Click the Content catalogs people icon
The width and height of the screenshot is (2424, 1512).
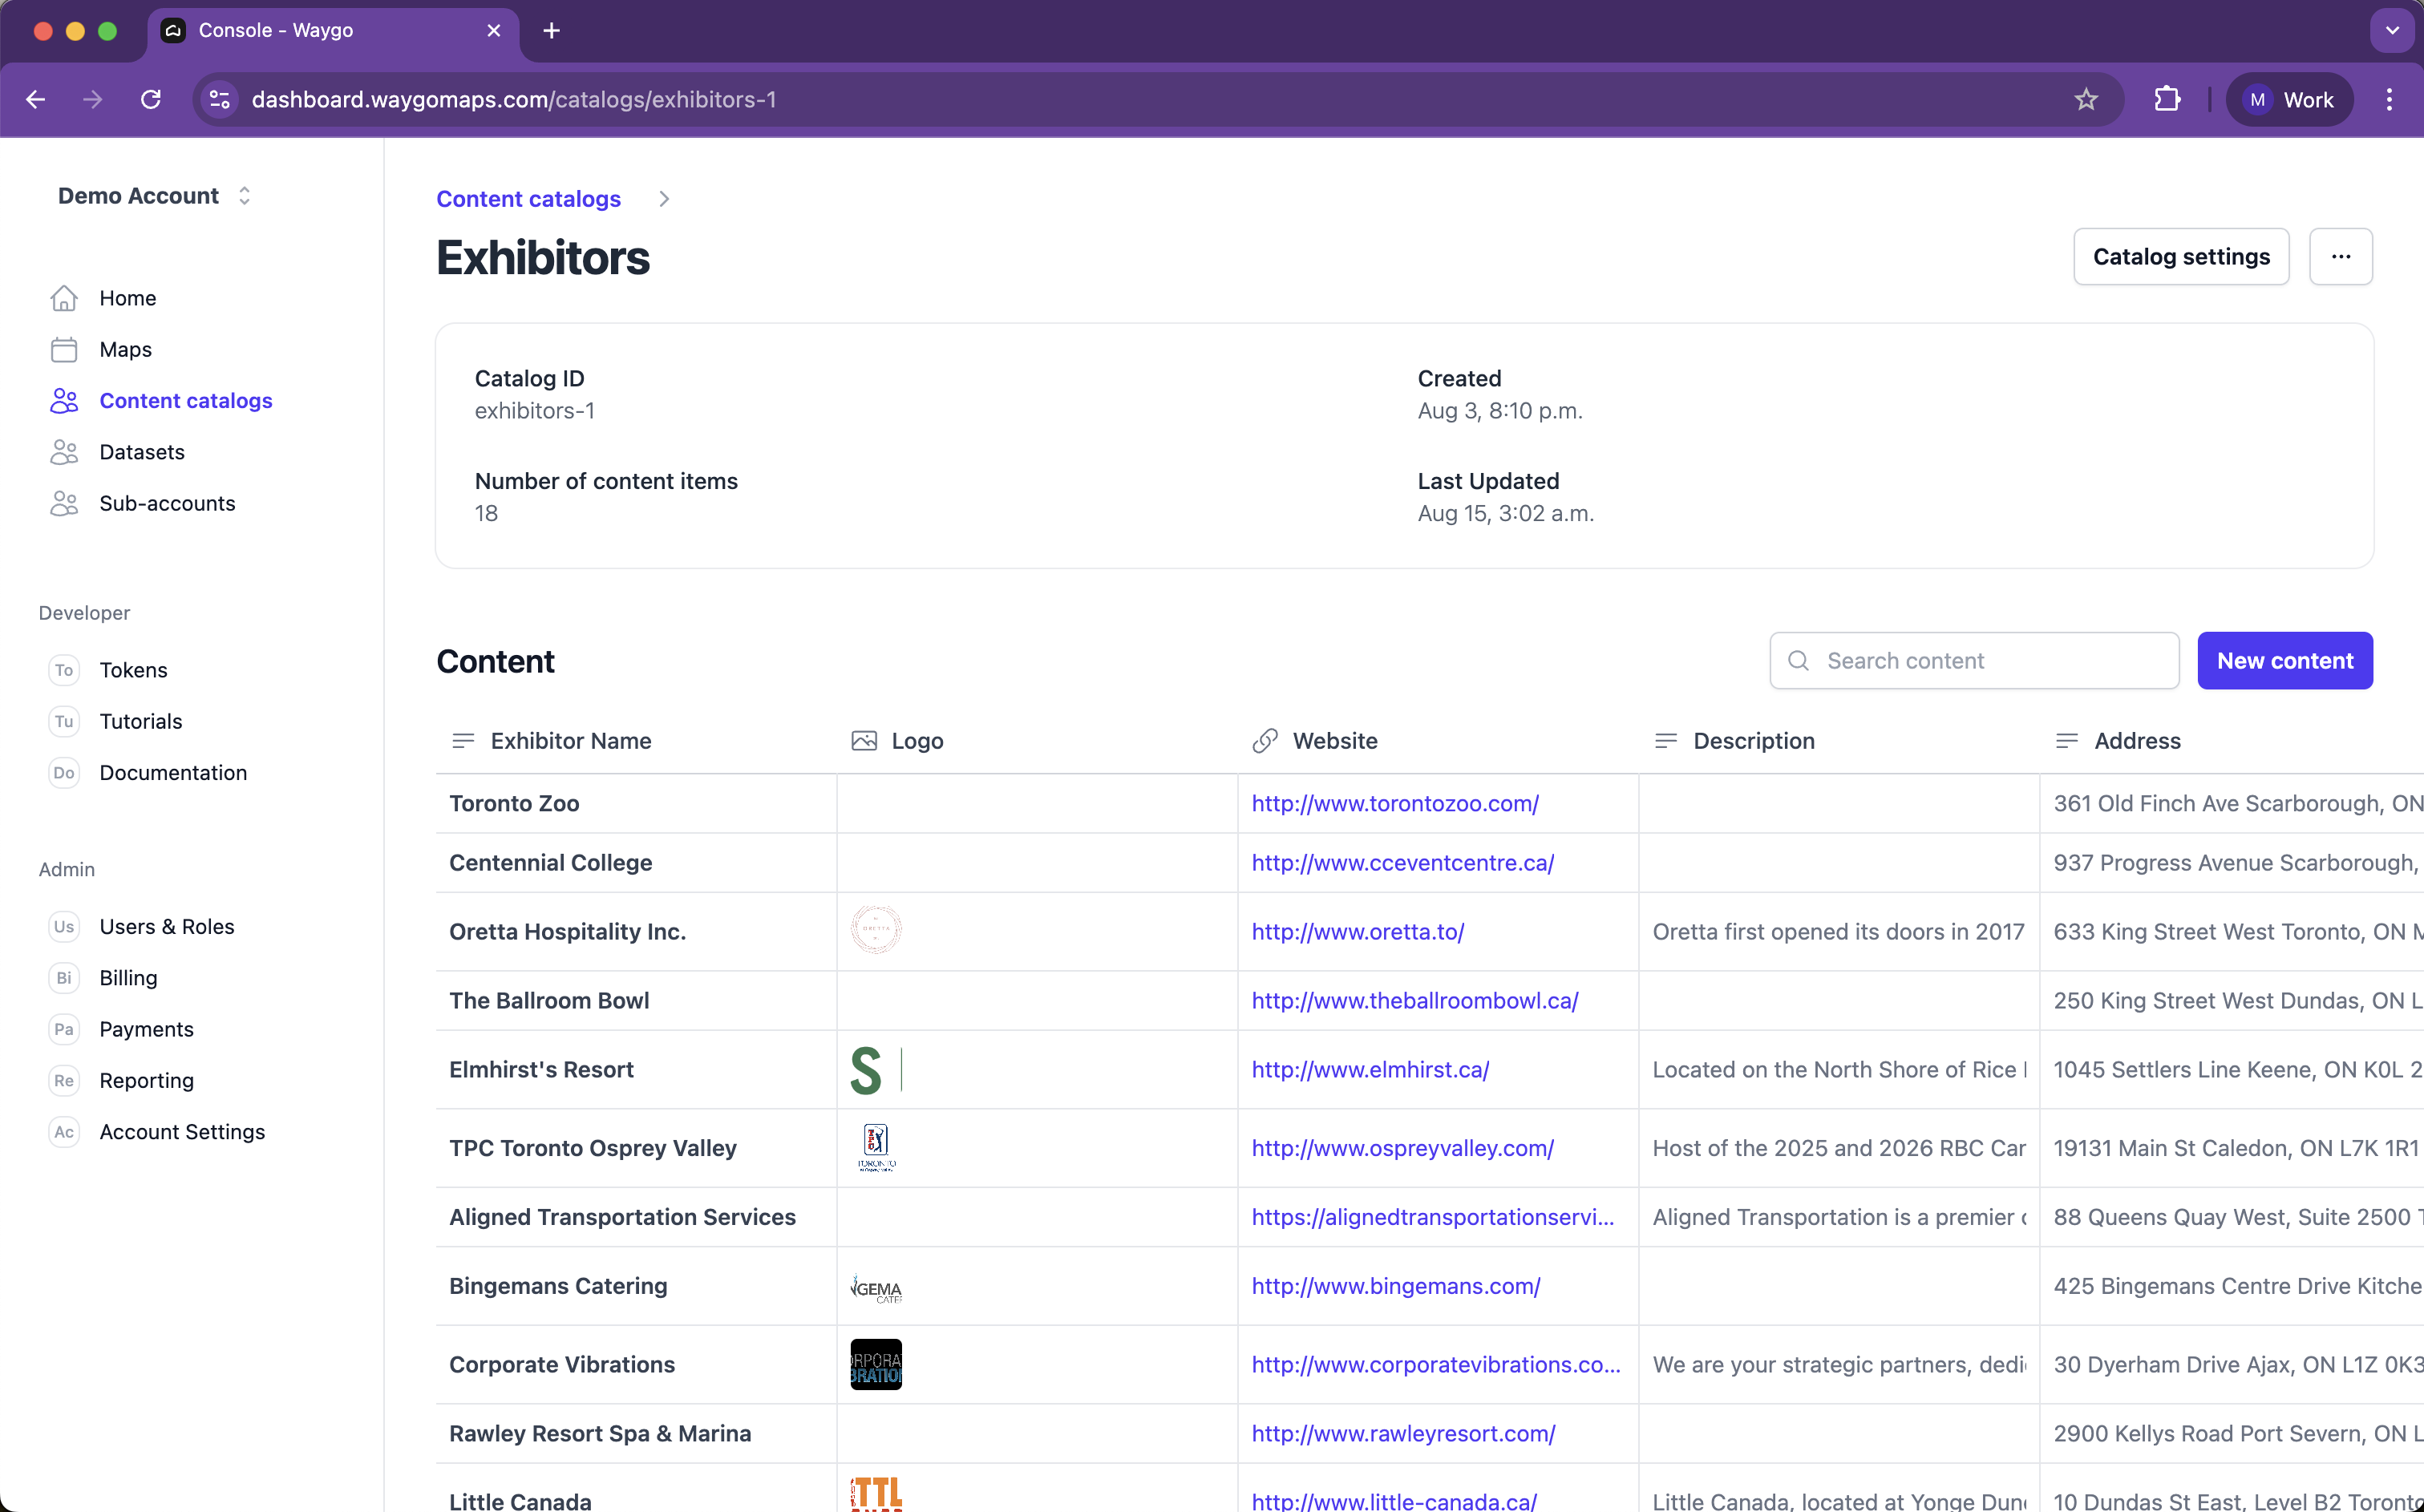point(64,401)
